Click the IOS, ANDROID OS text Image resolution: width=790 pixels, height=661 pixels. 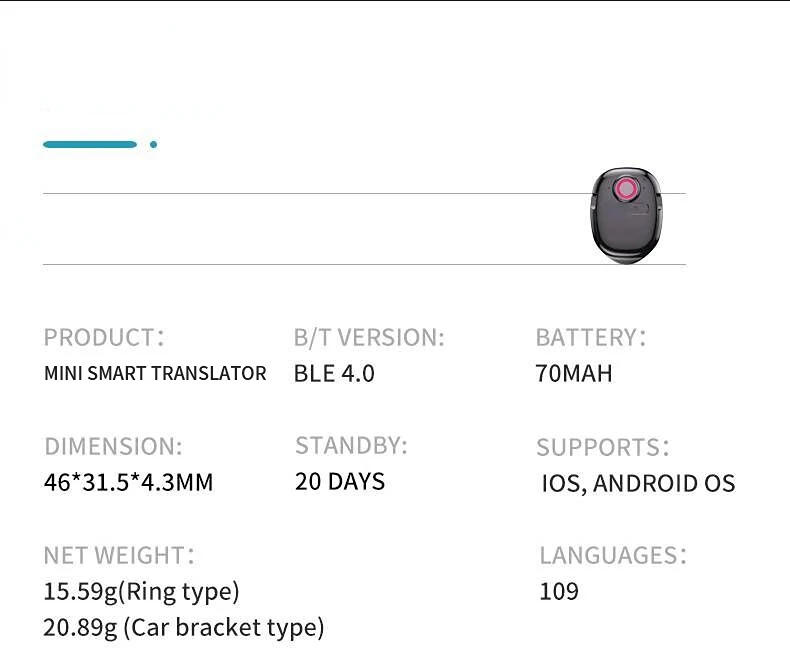coord(638,484)
